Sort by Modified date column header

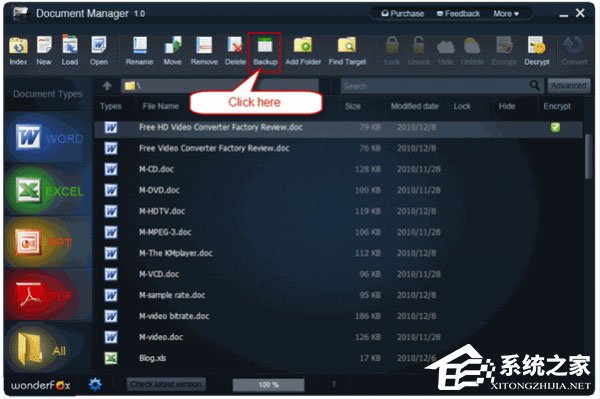tap(414, 106)
